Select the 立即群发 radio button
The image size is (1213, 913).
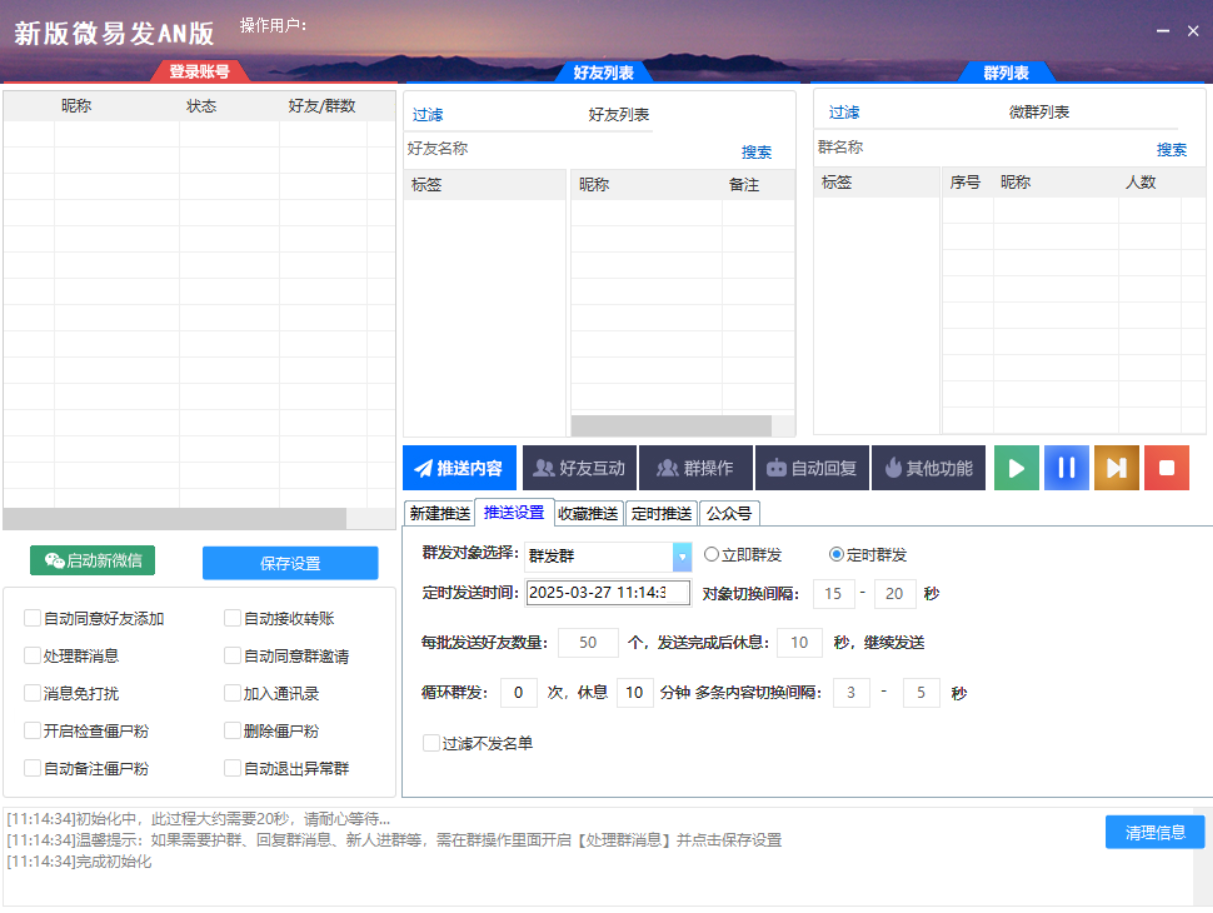pos(712,555)
